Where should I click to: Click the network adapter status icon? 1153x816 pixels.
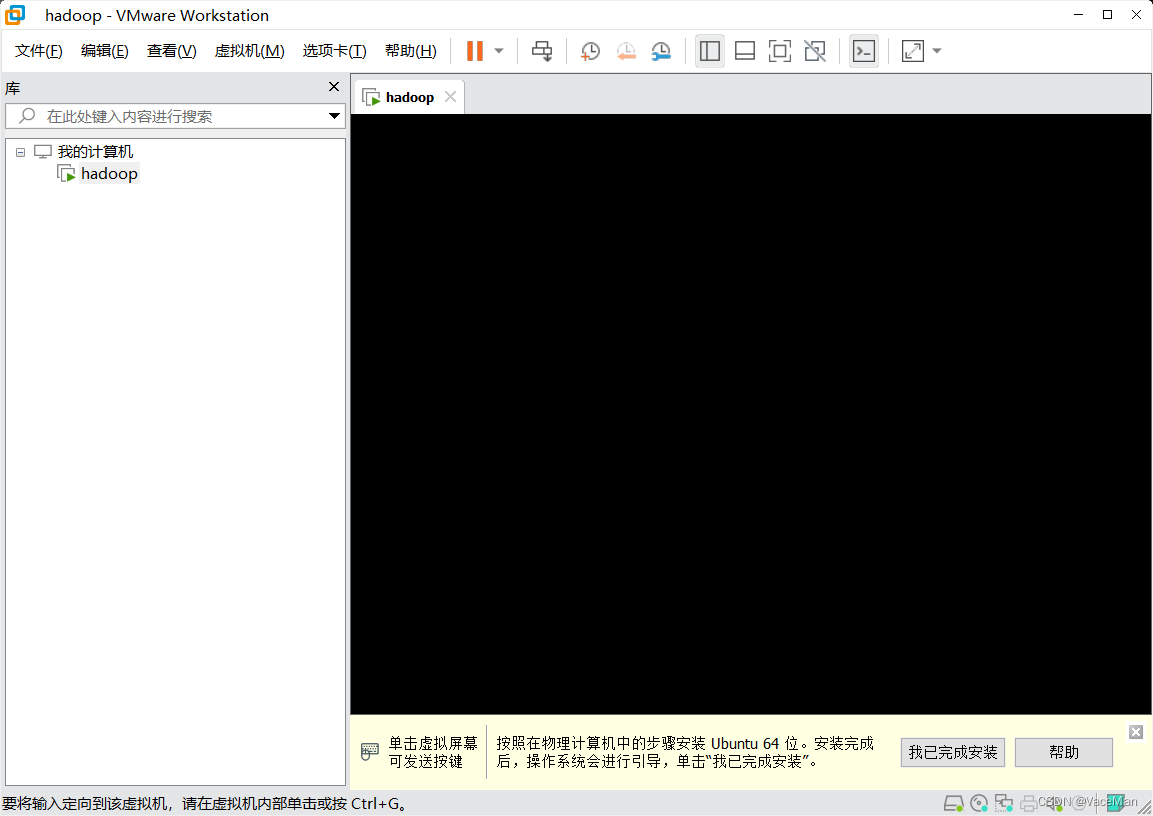1003,803
